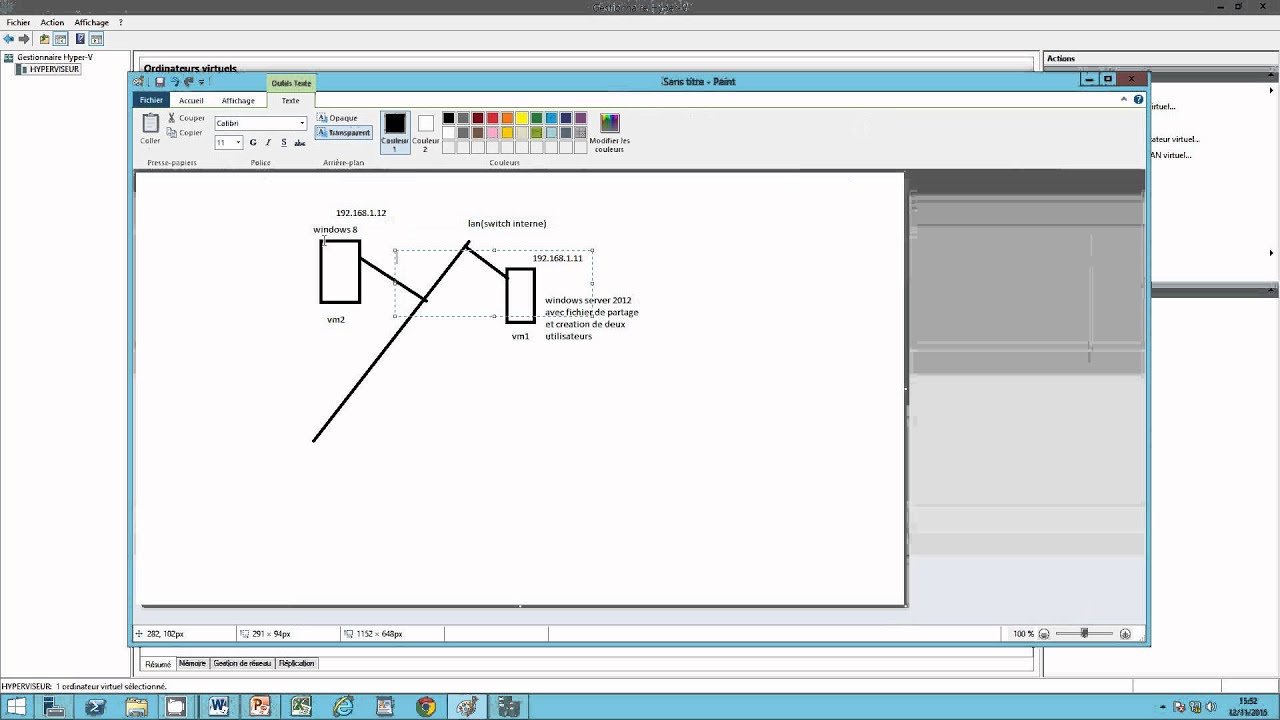This screenshot has width=1280, height=720.
Task: Click the Undo arrow in Paint title bar
Action: pyautogui.click(x=174, y=82)
